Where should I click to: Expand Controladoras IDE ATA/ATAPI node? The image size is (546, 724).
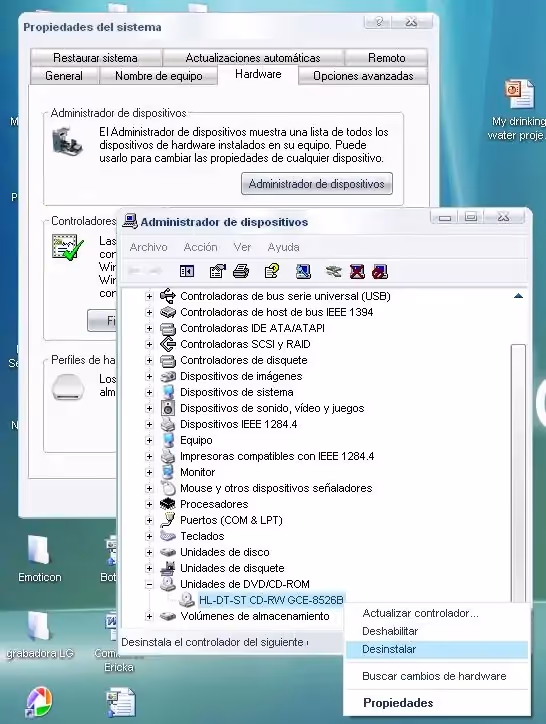[x=149, y=328]
